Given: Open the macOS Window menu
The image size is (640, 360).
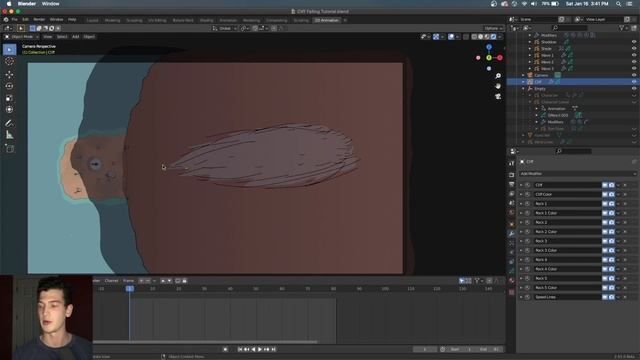Looking at the screenshot, I should (51, 4).
